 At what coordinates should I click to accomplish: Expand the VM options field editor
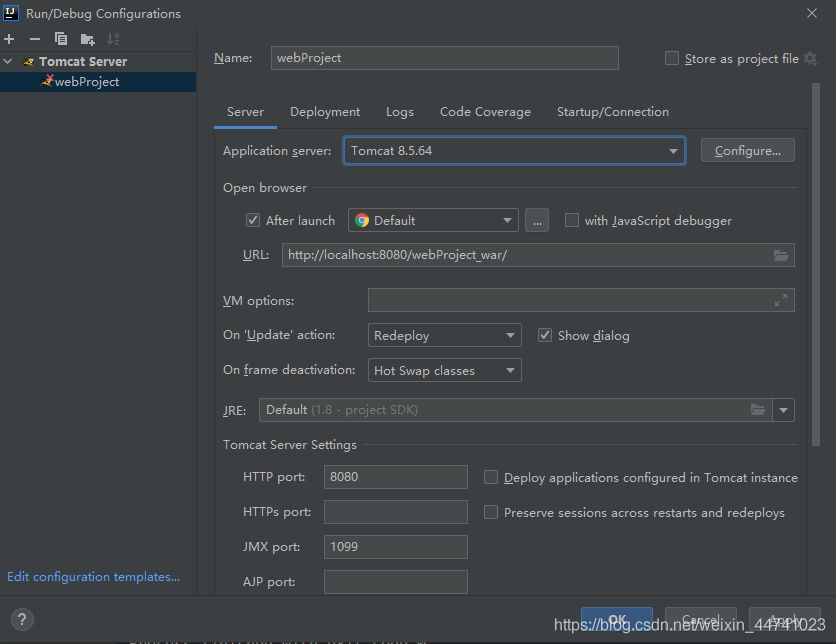[x=781, y=300]
